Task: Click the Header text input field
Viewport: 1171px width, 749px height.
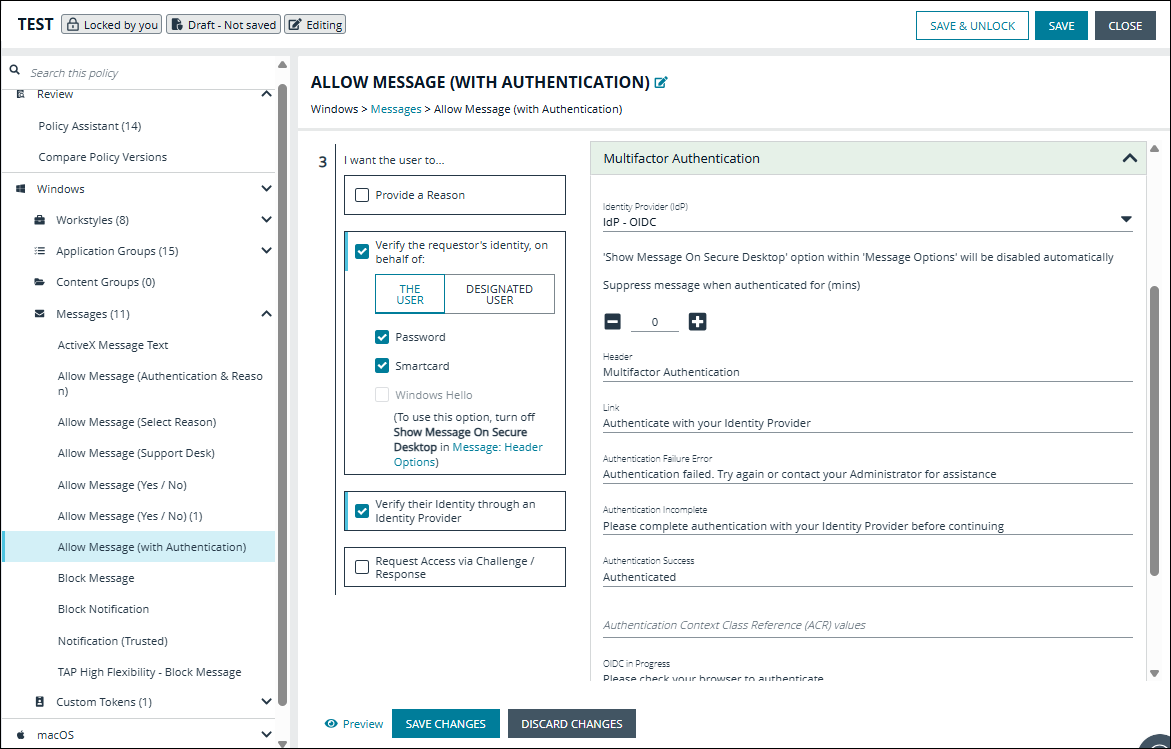Action: pyautogui.click(x=867, y=370)
